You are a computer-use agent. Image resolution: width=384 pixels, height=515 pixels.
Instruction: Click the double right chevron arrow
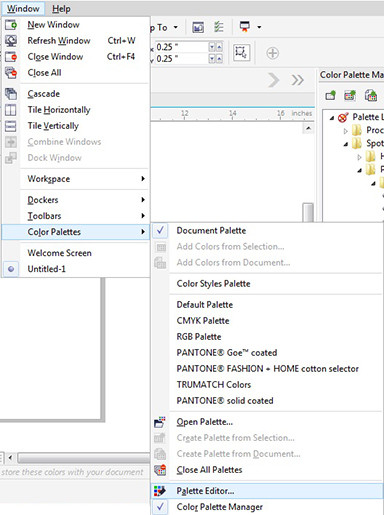coord(297,80)
